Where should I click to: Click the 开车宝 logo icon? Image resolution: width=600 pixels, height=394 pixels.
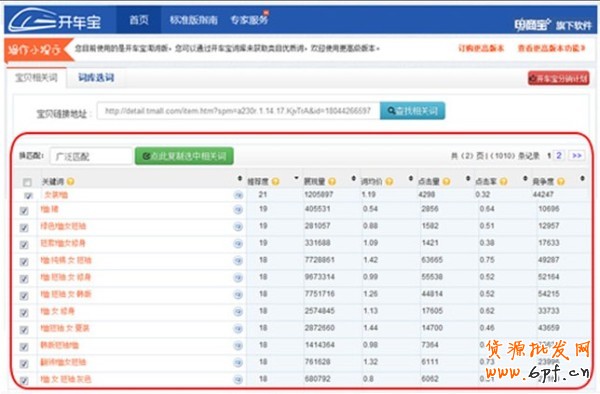(x=33, y=20)
